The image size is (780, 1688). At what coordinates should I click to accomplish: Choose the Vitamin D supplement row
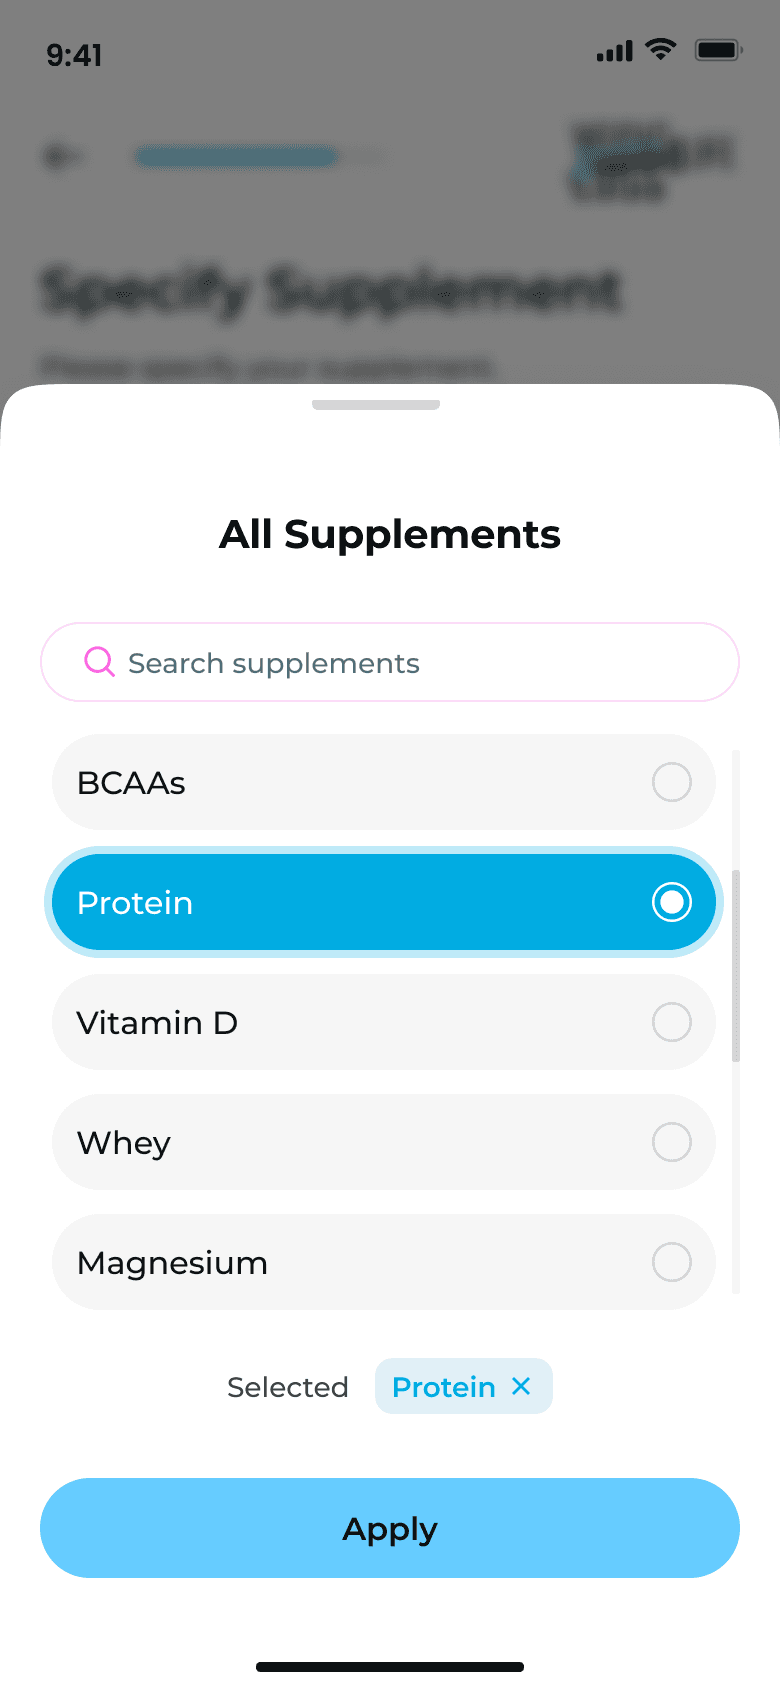coord(383,1022)
